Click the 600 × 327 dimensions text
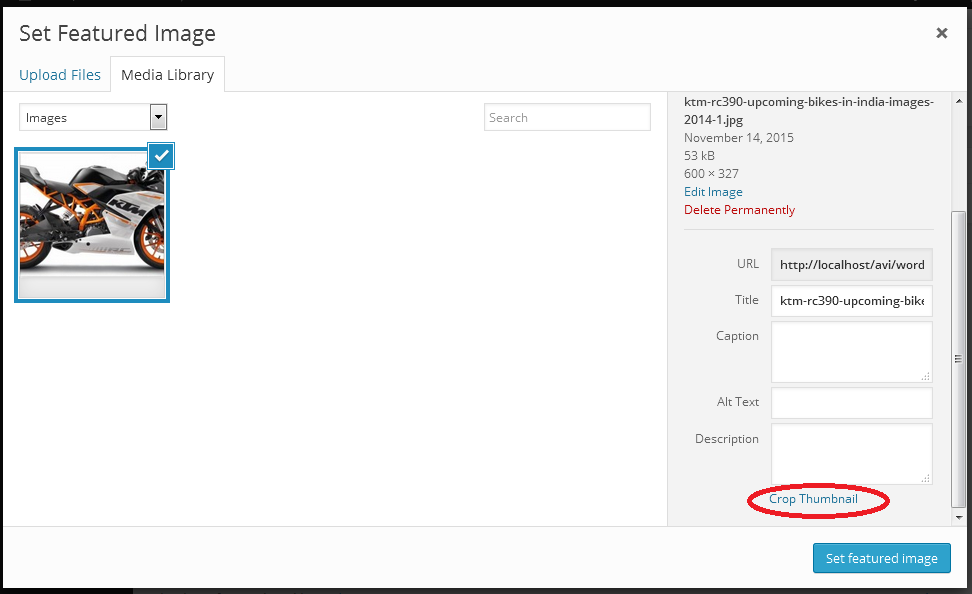The image size is (972, 594). pyautogui.click(x=711, y=174)
